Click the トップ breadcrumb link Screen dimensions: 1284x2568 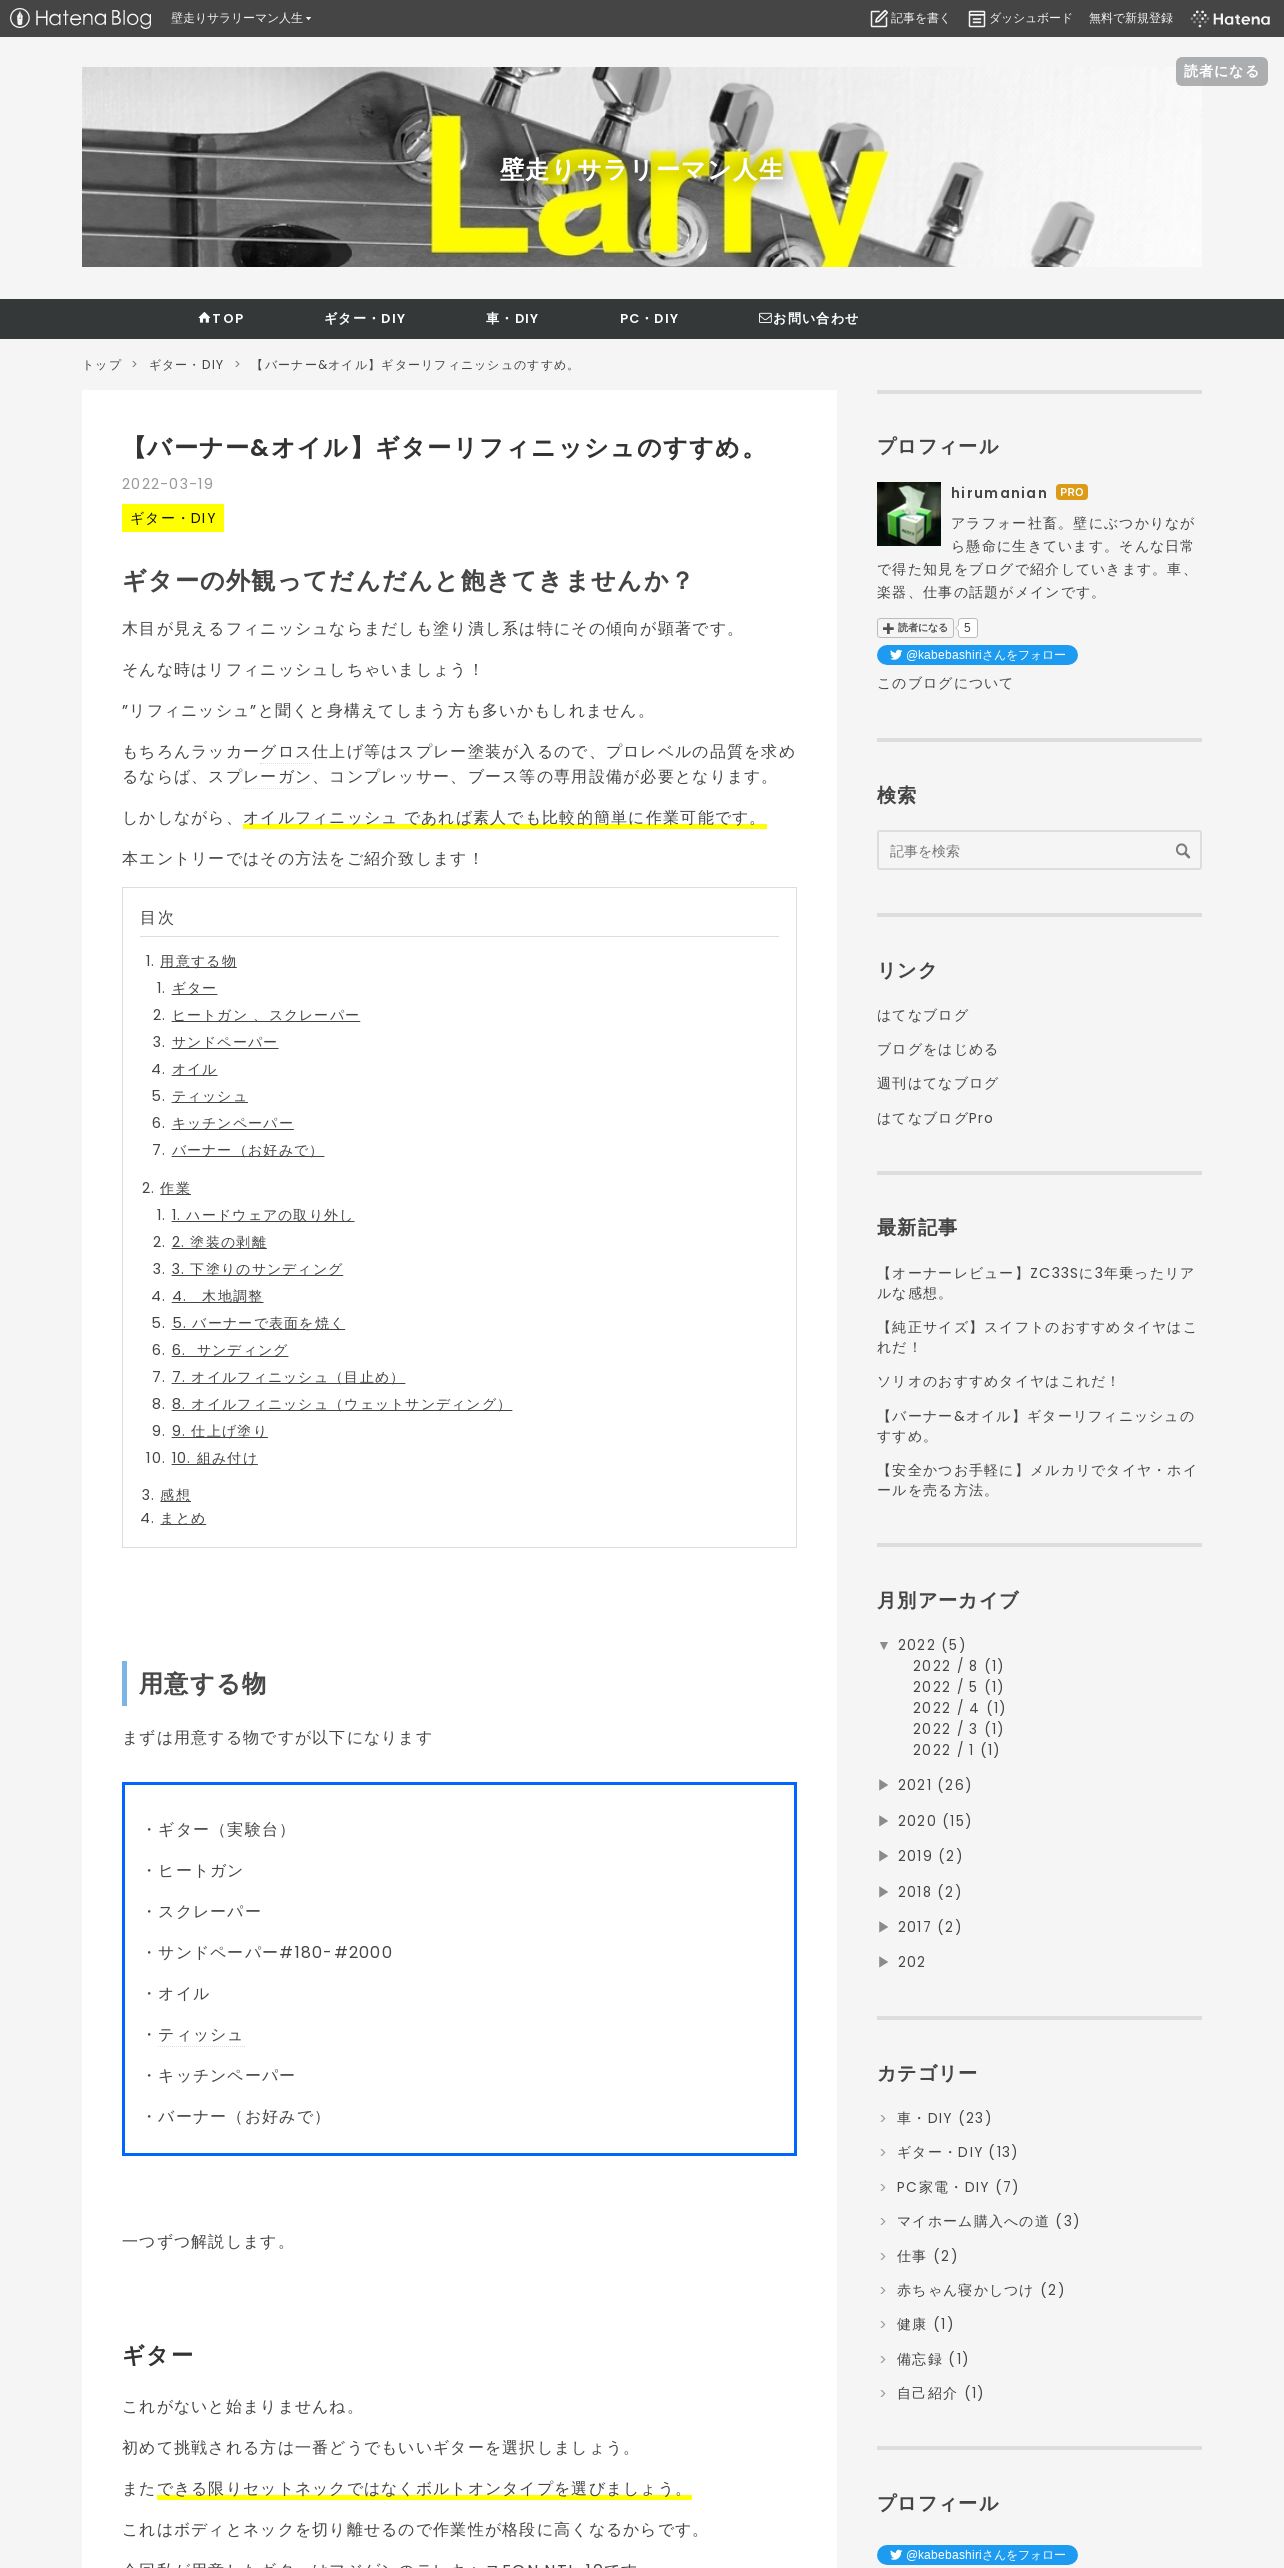coord(102,365)
